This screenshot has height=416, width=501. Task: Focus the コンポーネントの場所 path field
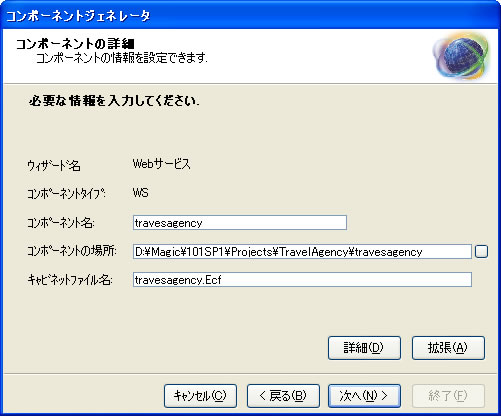[302, 252]
